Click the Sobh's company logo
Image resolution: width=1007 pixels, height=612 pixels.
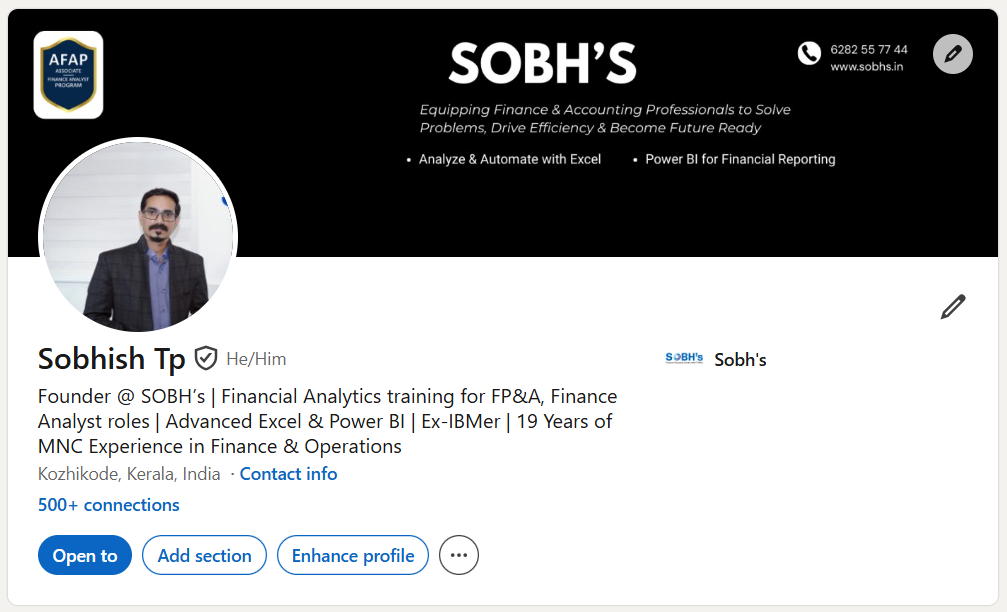pyautogui.click(x=682, y=357)
